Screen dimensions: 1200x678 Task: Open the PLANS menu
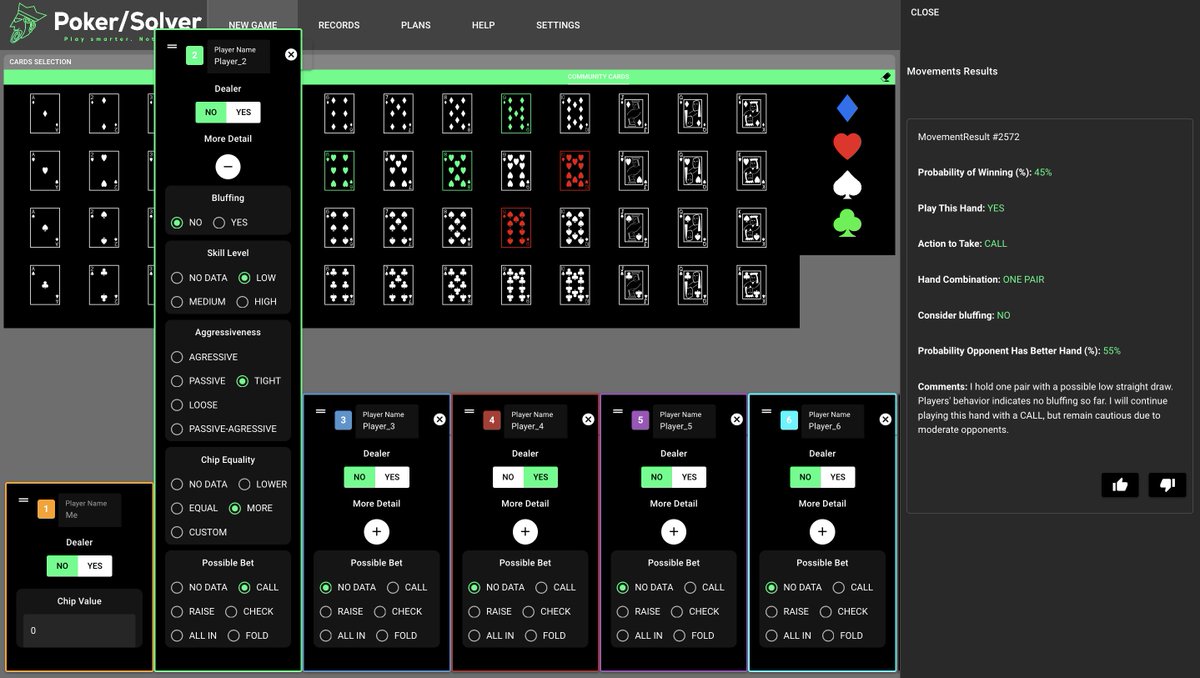pyautogui.click(x=415, y=25)
